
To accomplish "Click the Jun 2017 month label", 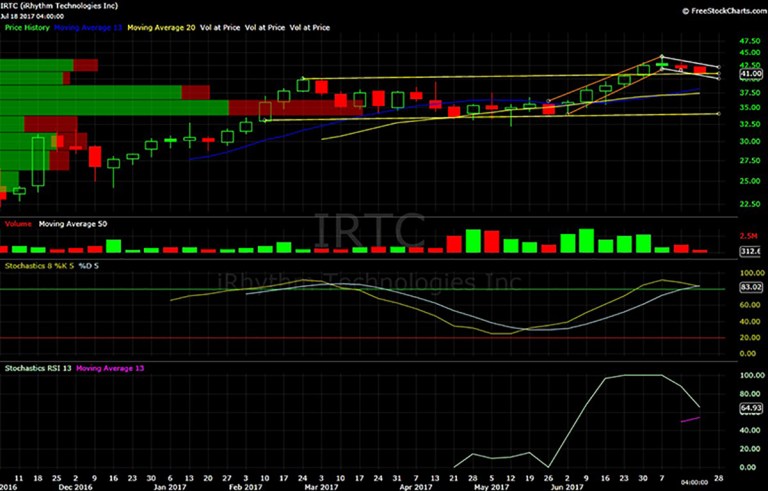I will point(567,487).
